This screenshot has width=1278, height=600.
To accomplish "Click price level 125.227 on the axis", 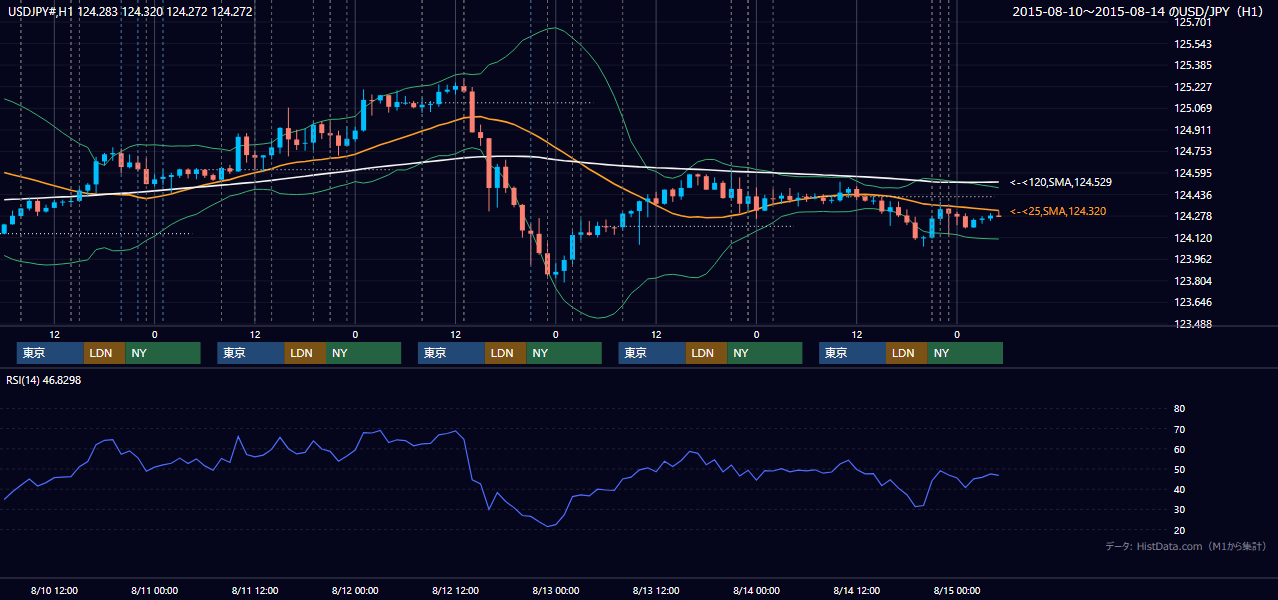I will click(x=1193, y=87).
